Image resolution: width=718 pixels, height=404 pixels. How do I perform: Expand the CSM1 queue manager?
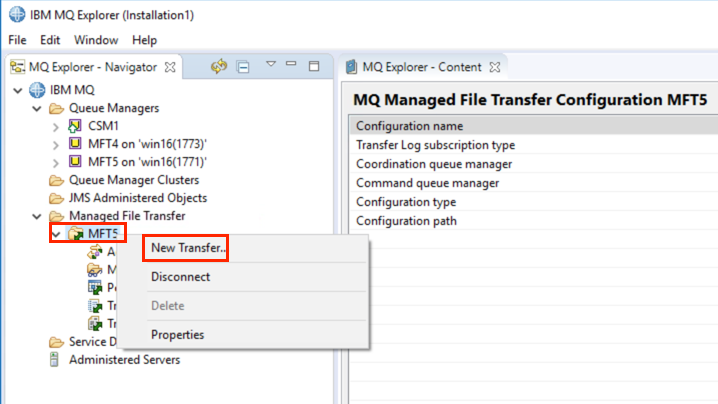56,126
